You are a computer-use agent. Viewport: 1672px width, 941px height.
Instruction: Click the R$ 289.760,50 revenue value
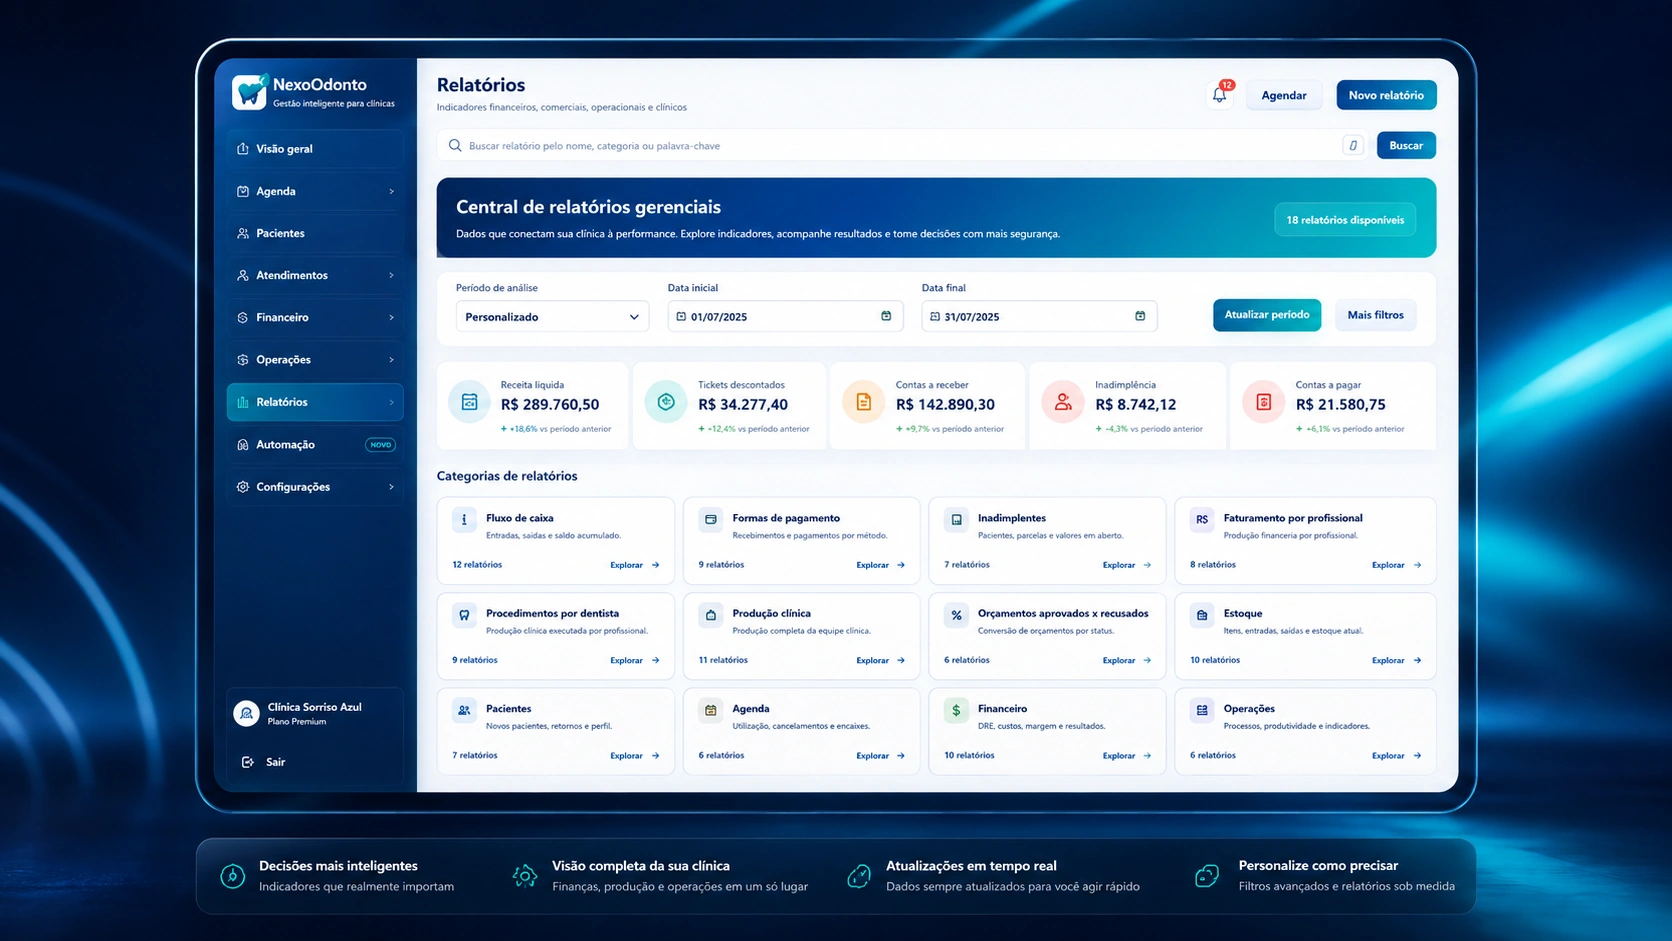click(550, 405)
